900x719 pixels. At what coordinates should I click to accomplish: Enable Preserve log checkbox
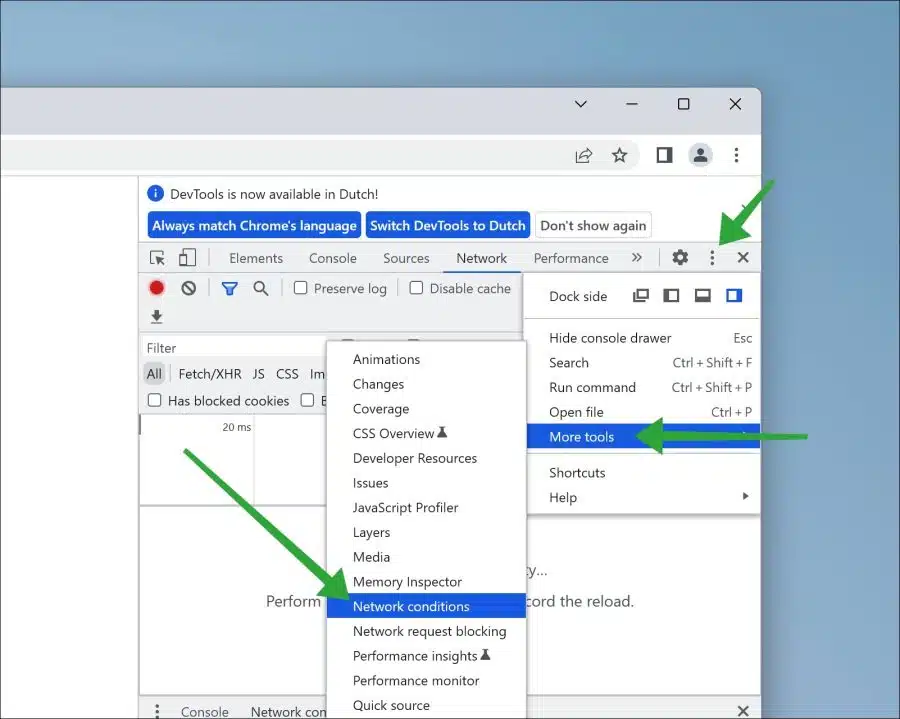[301, 287]
